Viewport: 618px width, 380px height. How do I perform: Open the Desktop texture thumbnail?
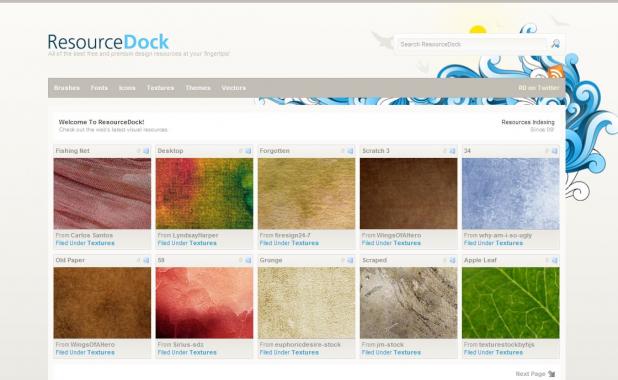(x=204, y=194)
